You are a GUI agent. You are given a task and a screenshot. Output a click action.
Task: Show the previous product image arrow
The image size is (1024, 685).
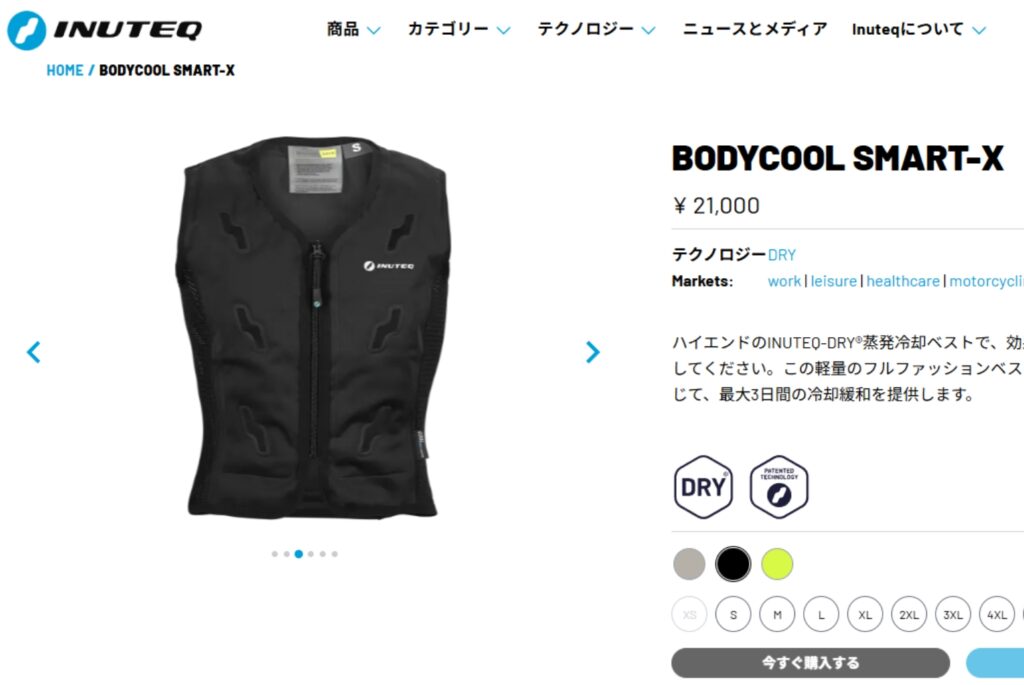coord(33,352)
